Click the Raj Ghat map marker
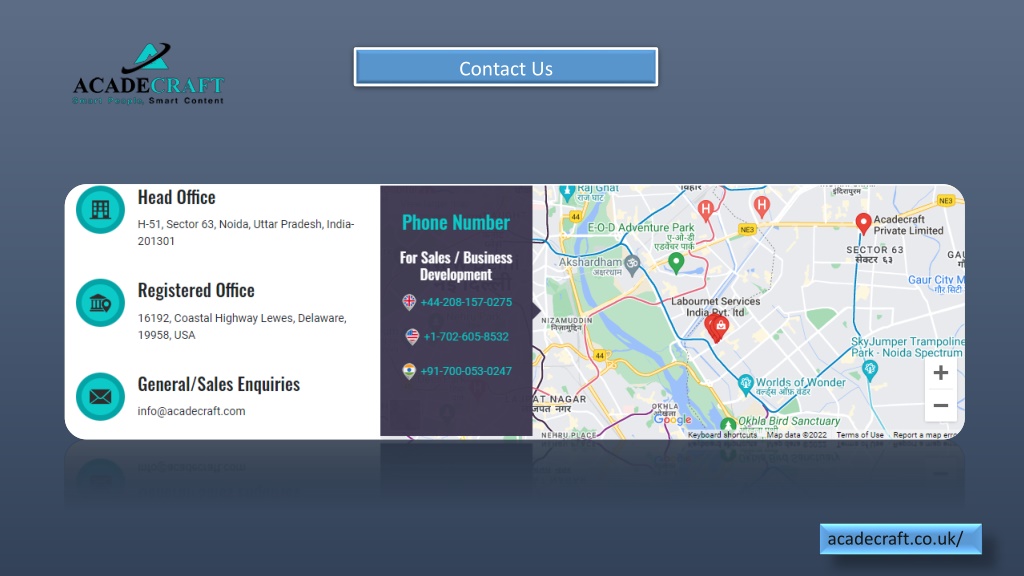Viewport: 1024px width, 576px height. point(567,193)
